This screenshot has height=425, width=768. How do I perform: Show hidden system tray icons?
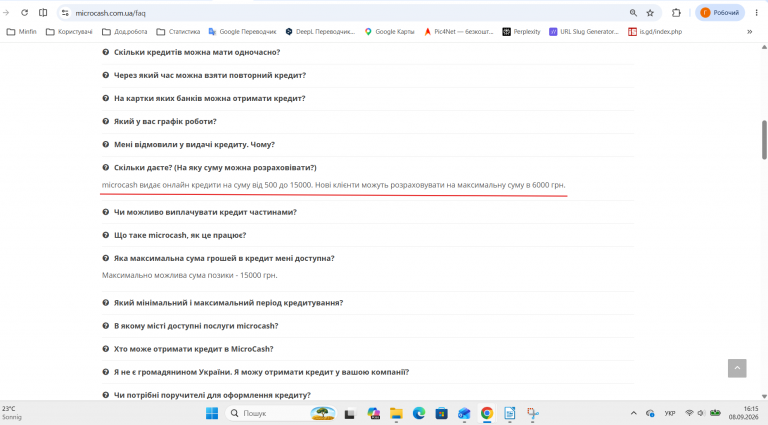coord(633,413)
